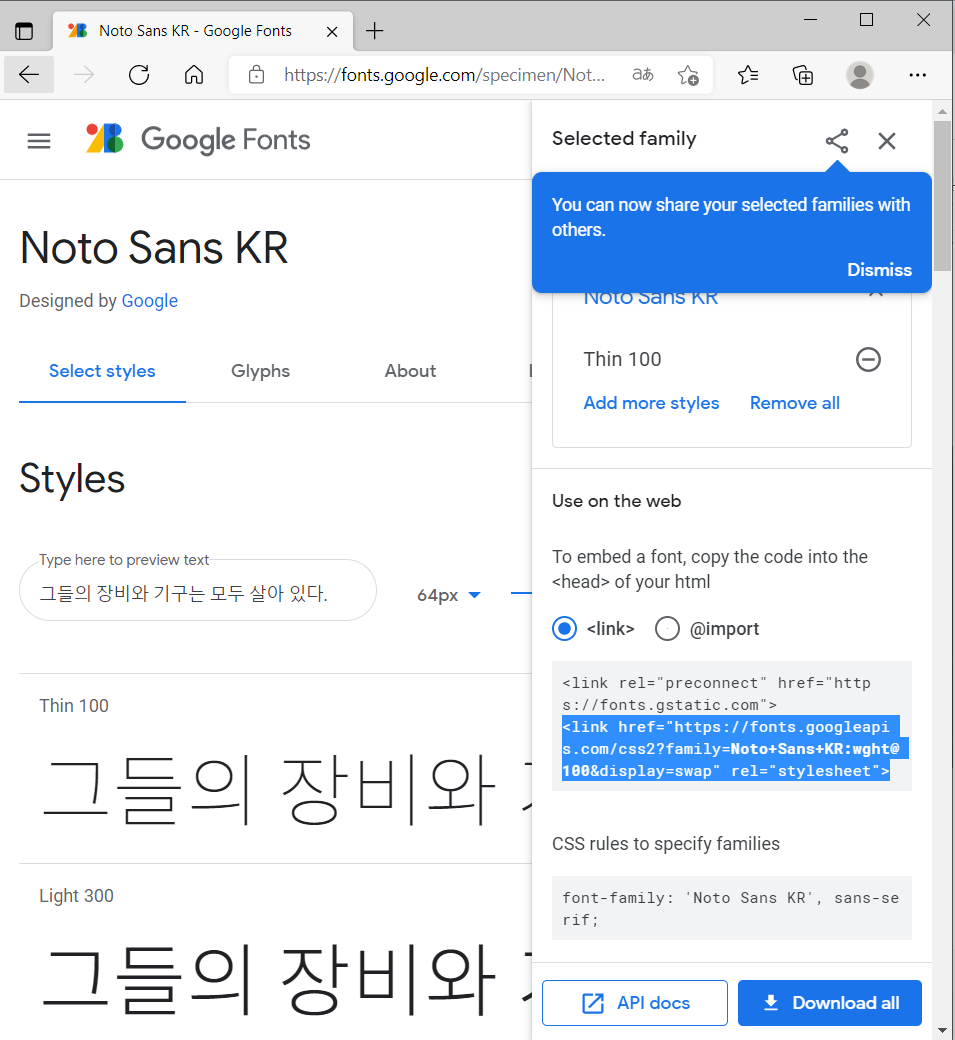Go back with the browser back arrow
This screenshot has height=1040, width=955.
coord(29,75)
